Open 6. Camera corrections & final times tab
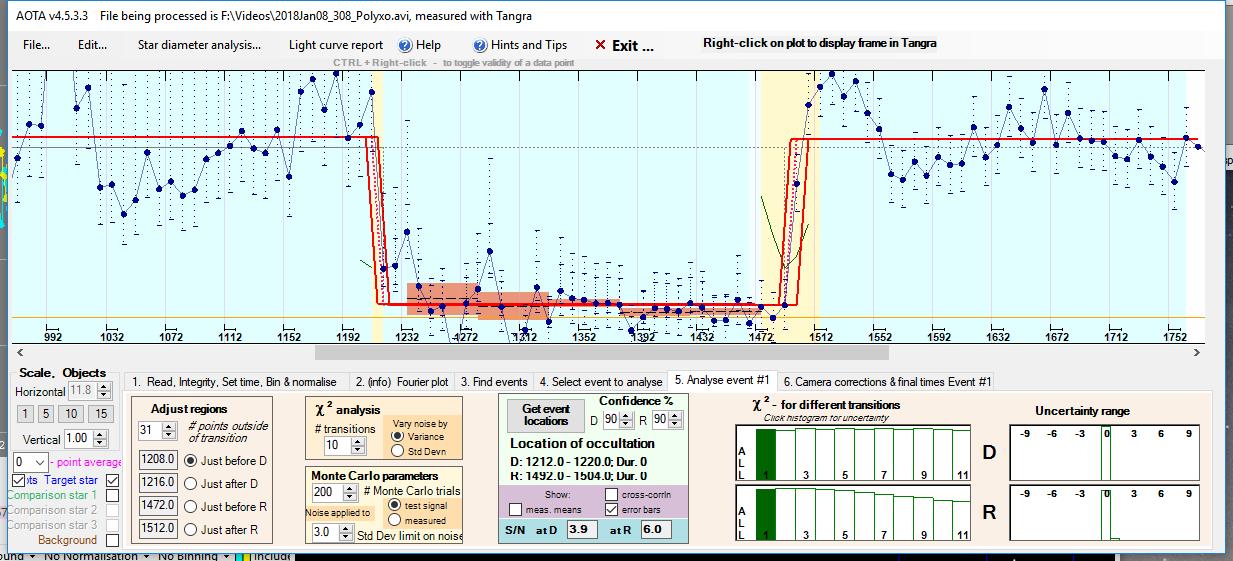The height and width of the screenshot is (561, 1233). click(887, 382)
